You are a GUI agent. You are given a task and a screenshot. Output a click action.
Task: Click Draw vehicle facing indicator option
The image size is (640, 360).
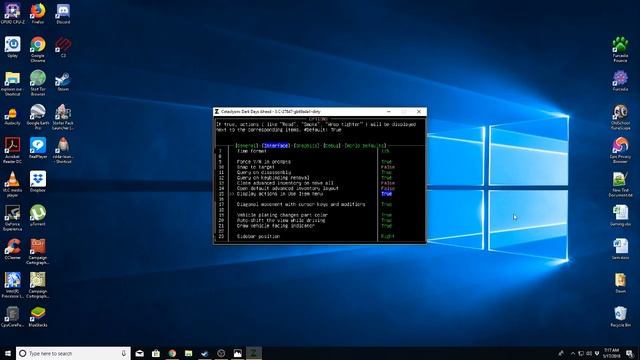pos(276,225)
